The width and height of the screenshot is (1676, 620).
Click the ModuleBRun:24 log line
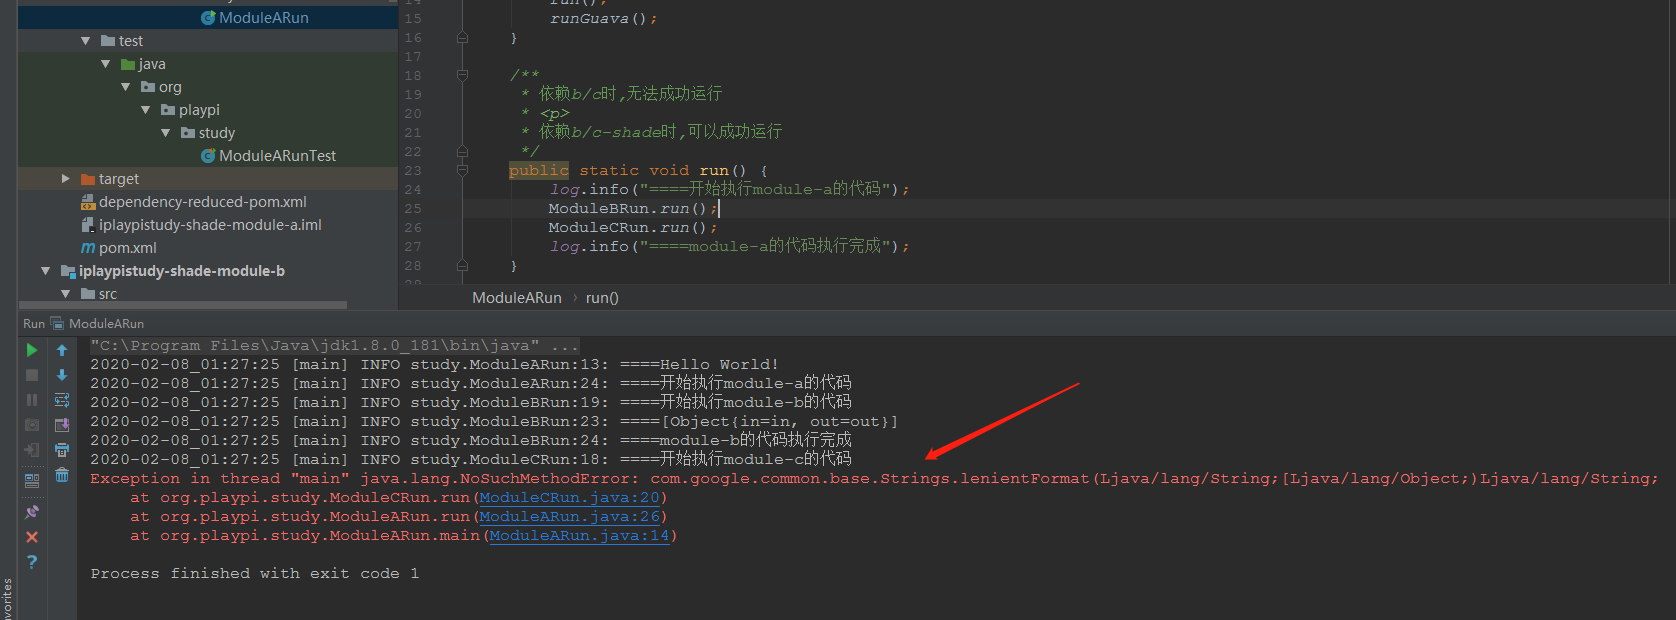click(471, 440)
